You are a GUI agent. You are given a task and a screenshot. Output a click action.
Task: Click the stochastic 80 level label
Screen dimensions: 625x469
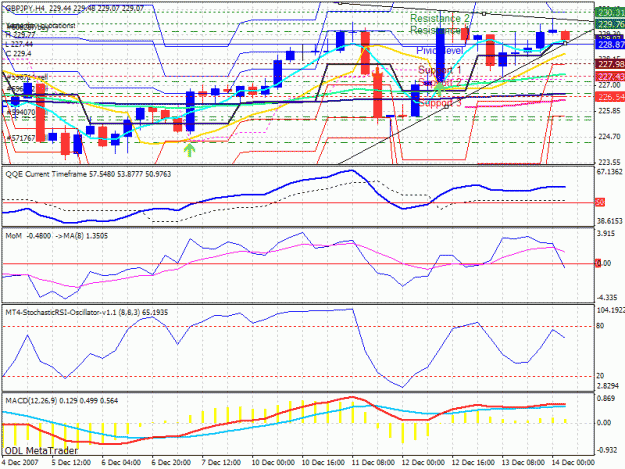[600, 326]
